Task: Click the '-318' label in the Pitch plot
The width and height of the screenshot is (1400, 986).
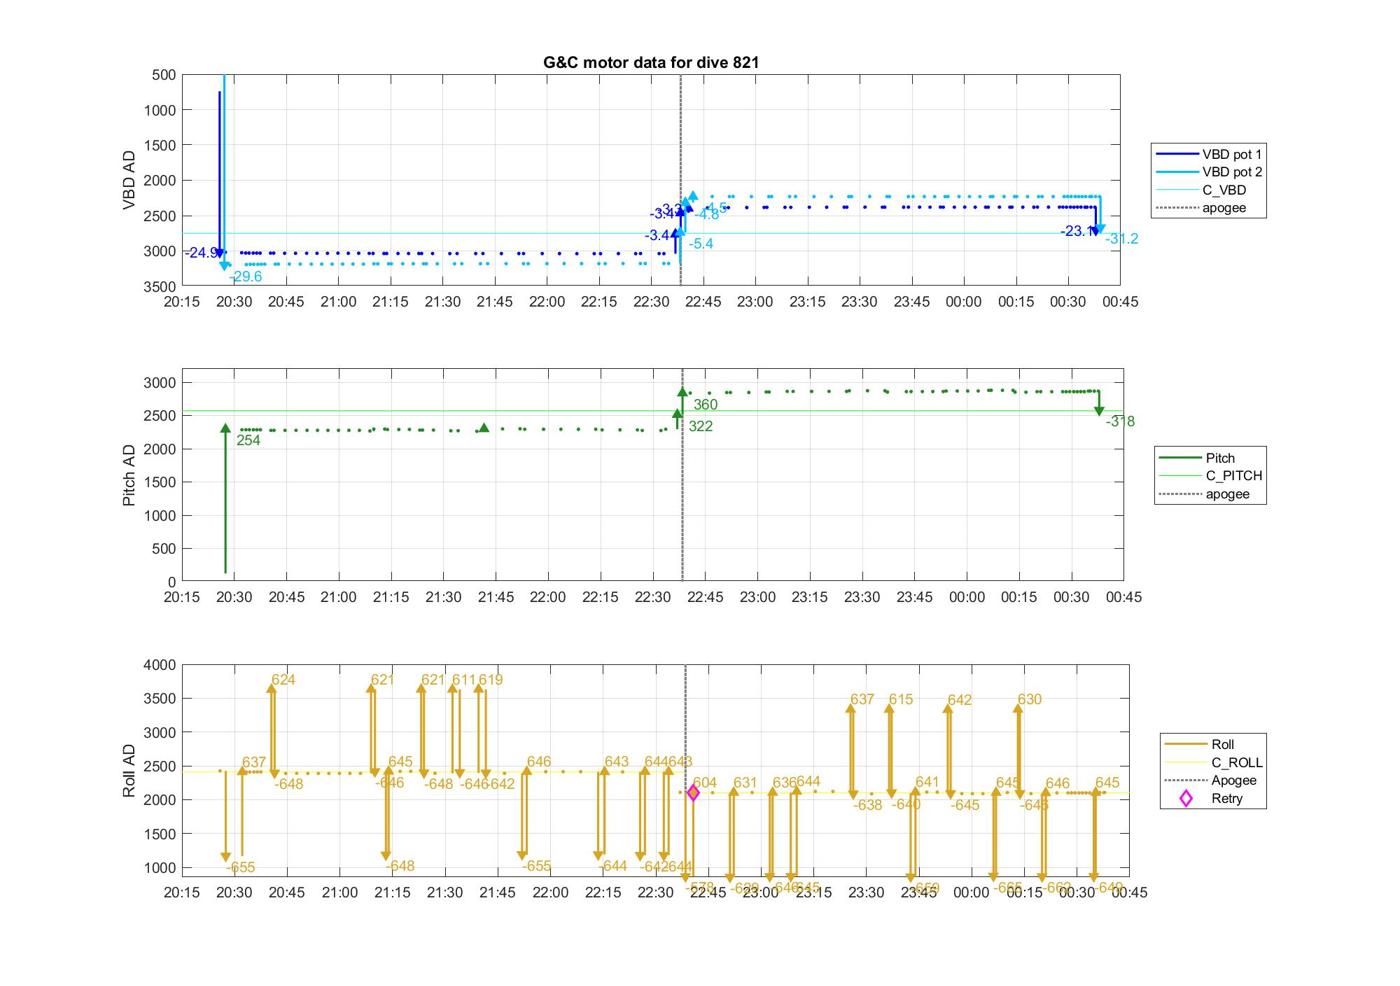Action: (1120, 422)
